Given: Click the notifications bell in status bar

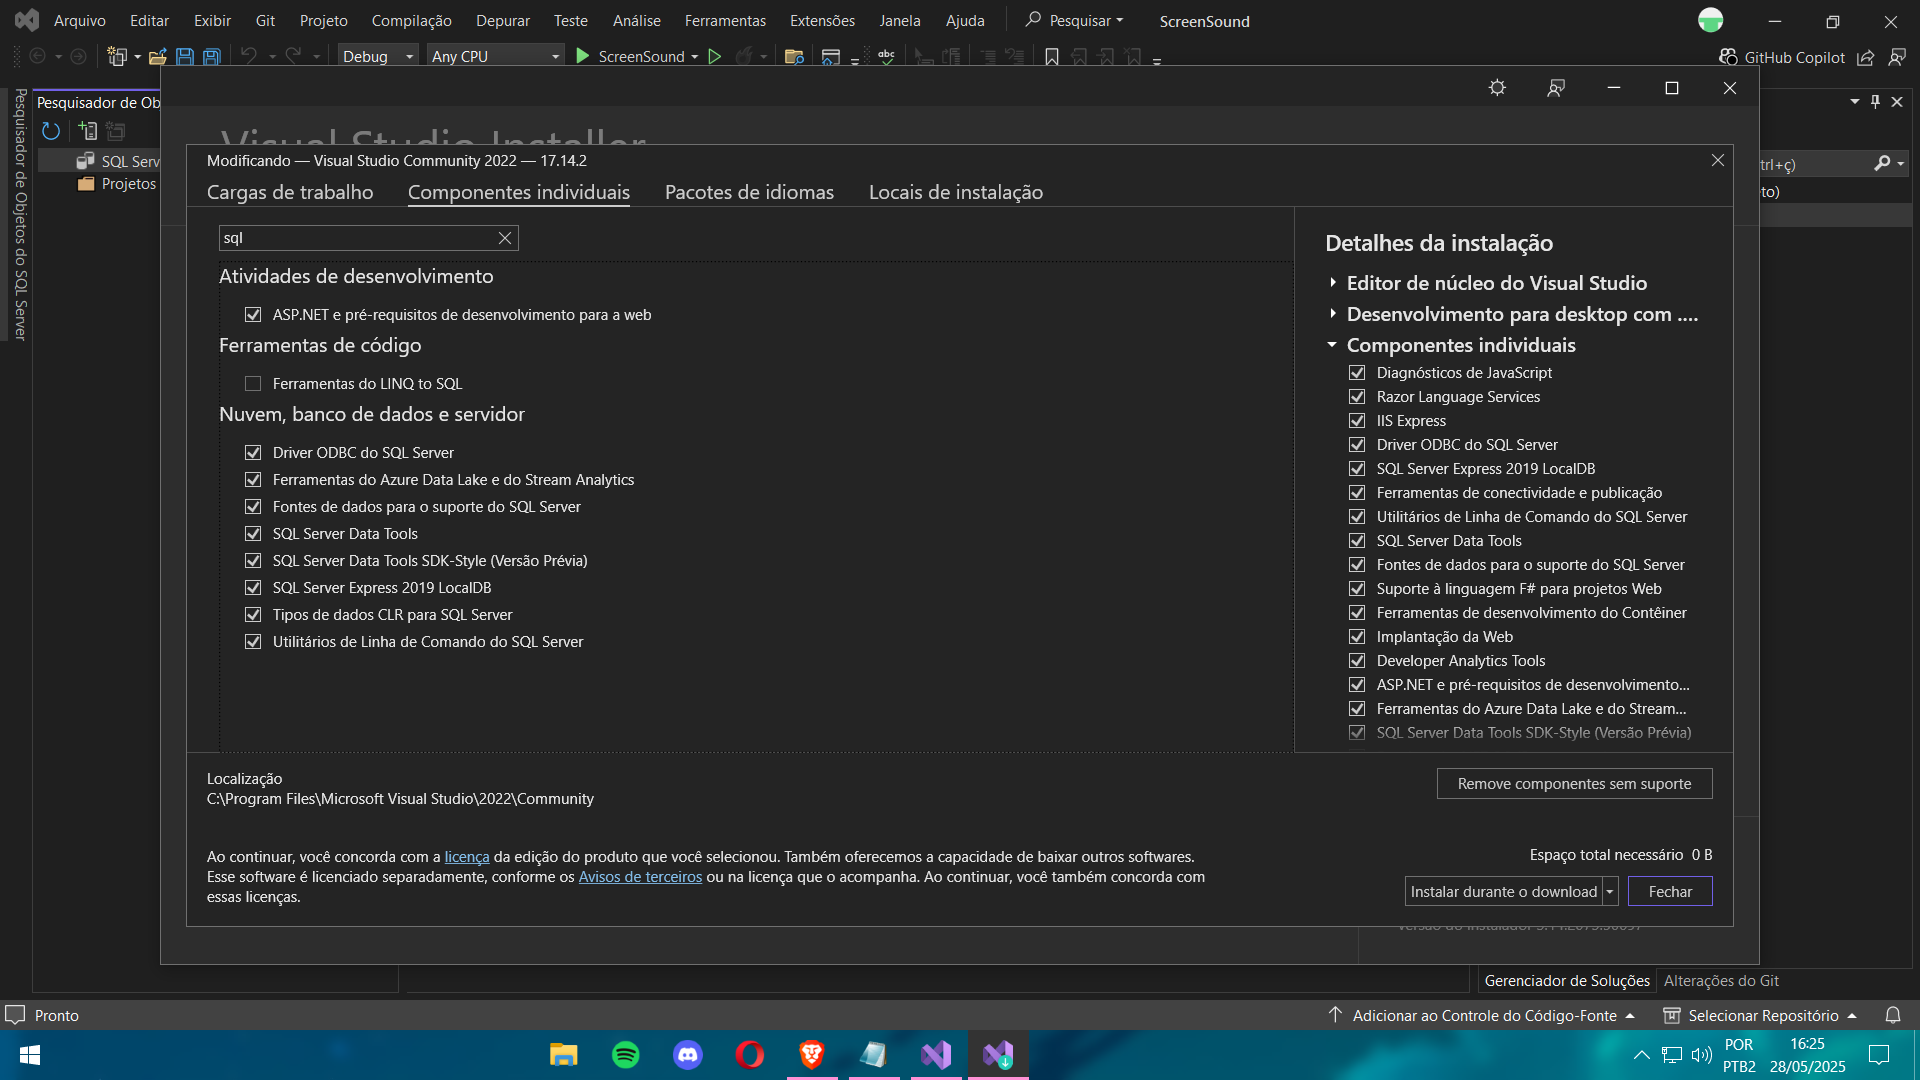Looking at the screenshot, I should tap(1893, 1015).
